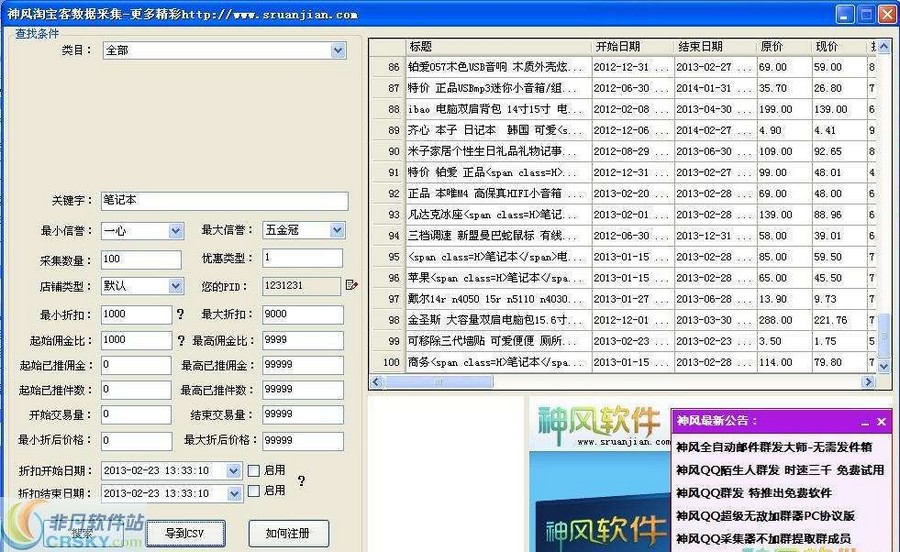900x552 pixels.
Task: Click help question mark beside date checkboxes
Action: pos(301,481)
